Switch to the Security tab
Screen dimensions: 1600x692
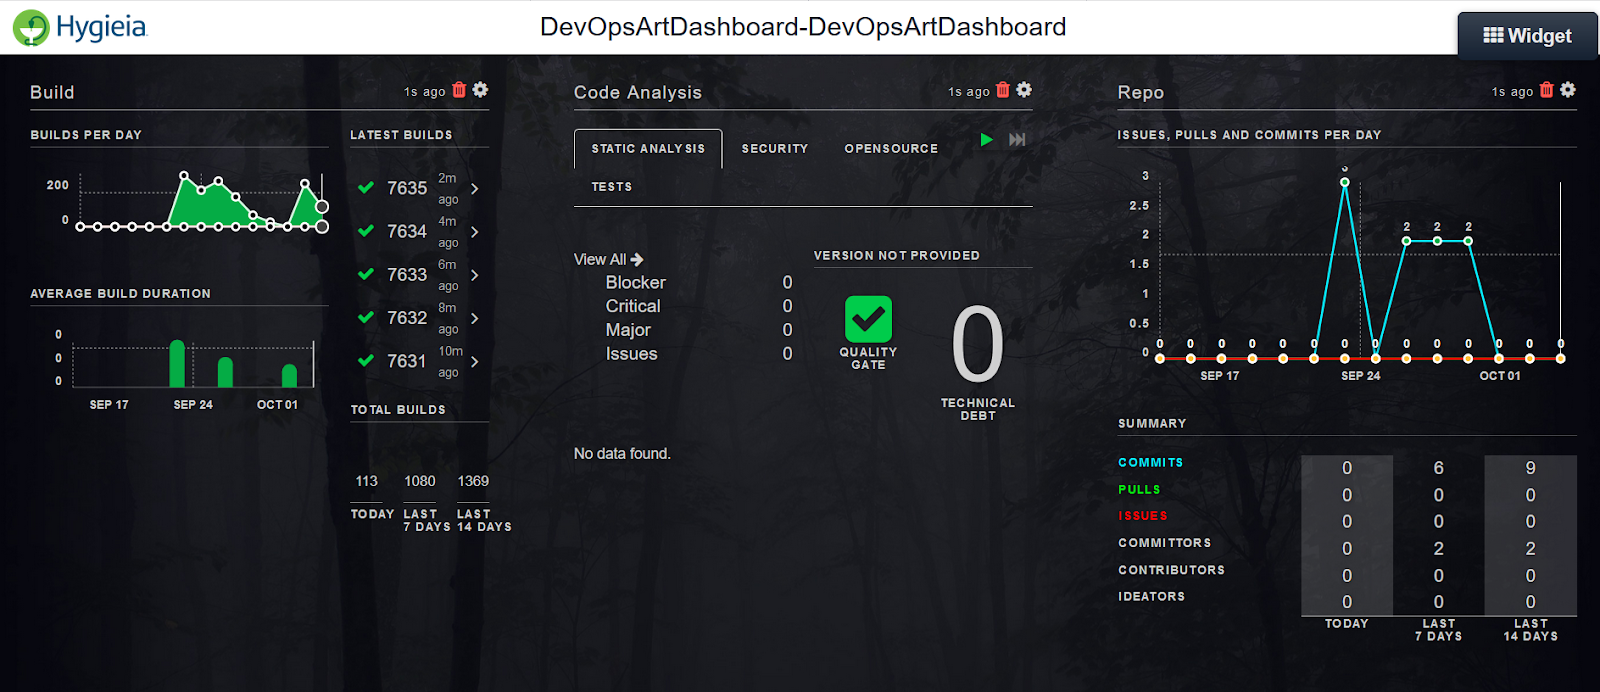click(775, 149)
